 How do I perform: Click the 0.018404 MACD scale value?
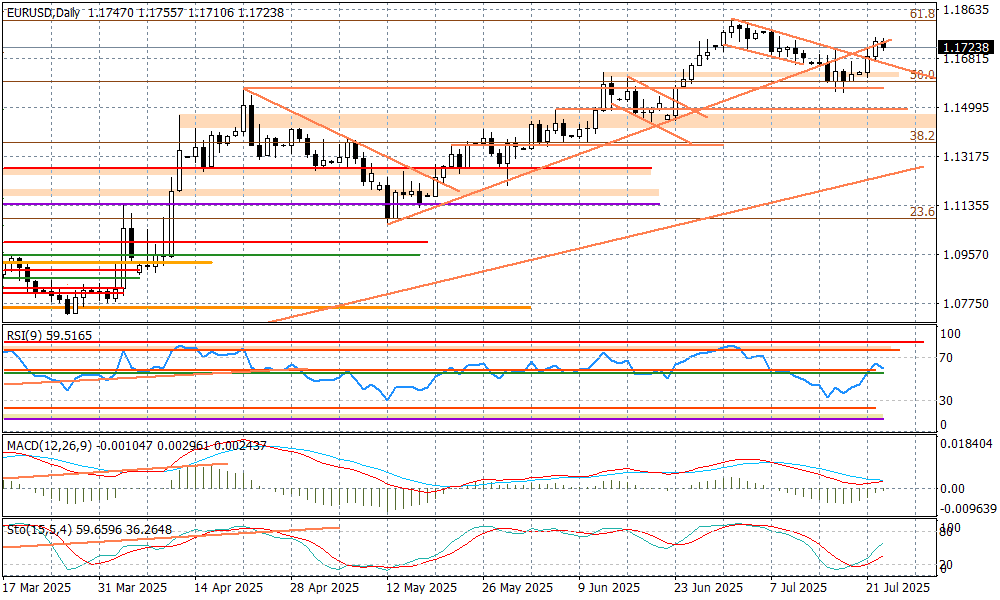[x=967, y=443]
